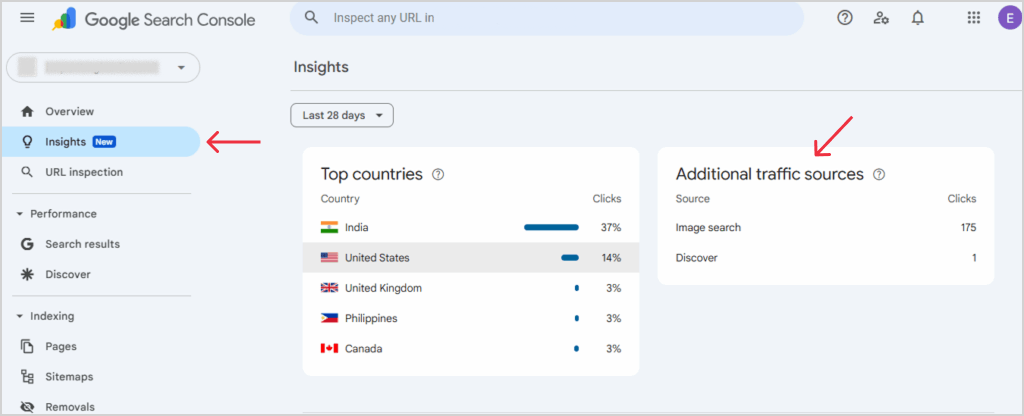
Task: Click the Philippines flag icon
Action: [x=329, y=319]
